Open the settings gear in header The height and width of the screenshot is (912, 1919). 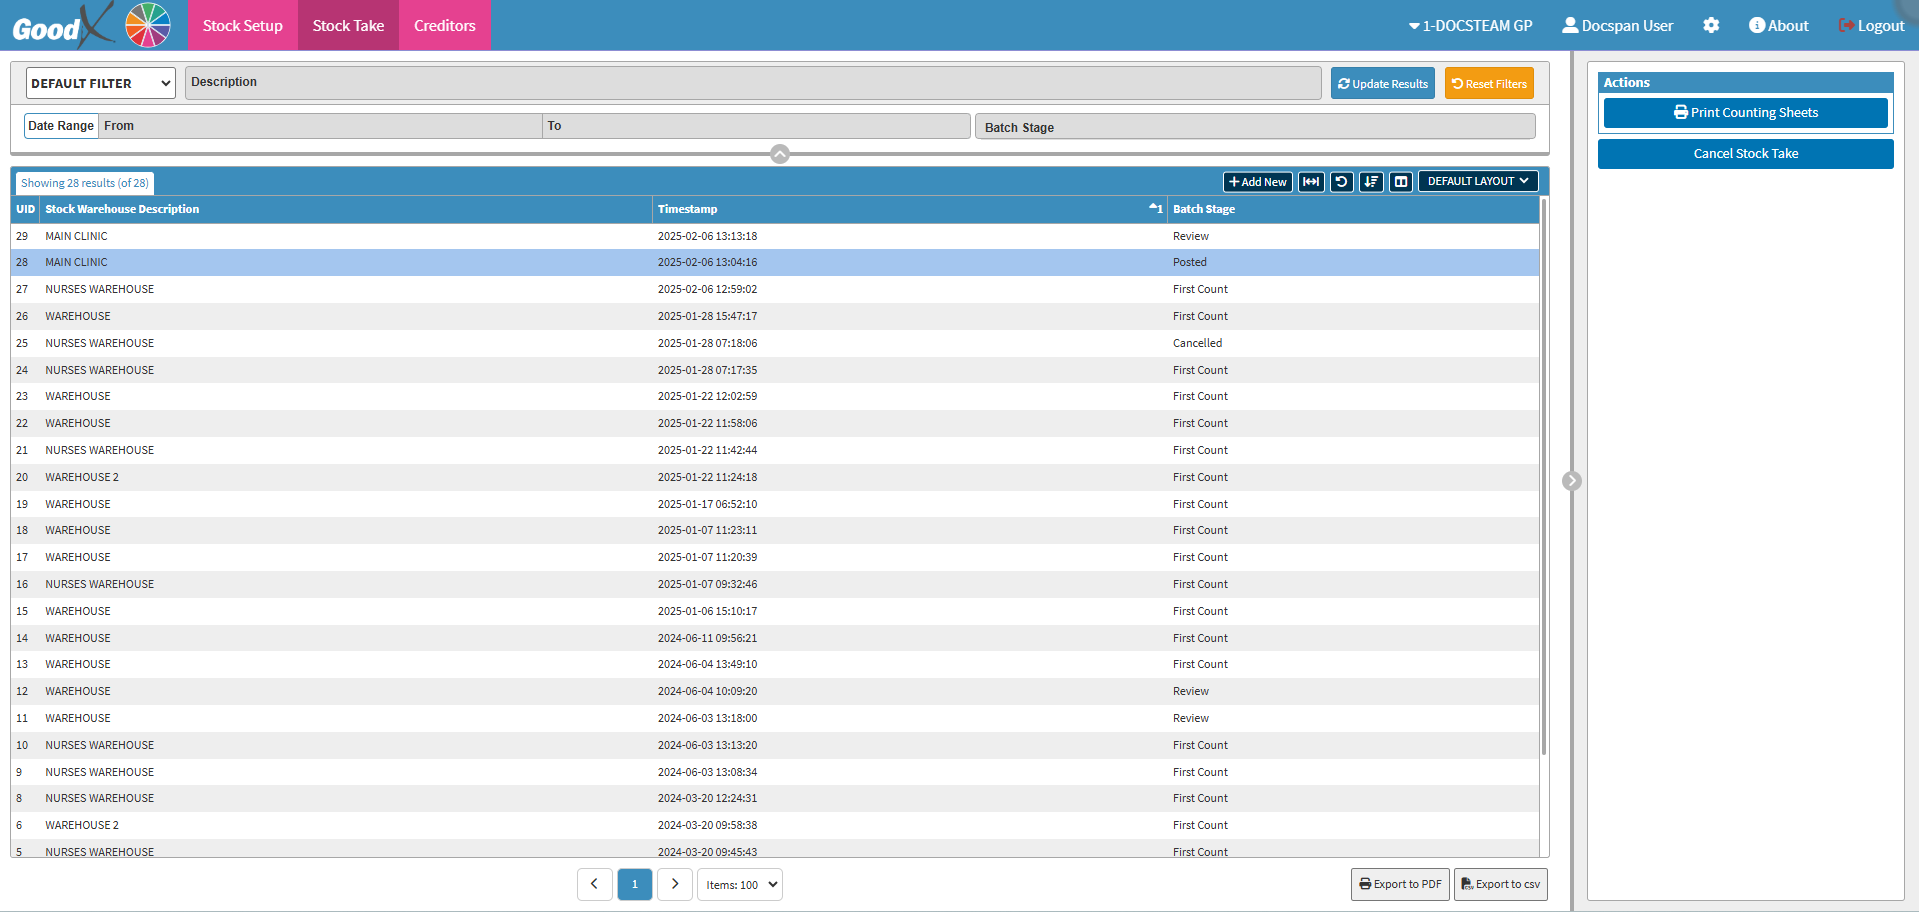coord(1711,26)
